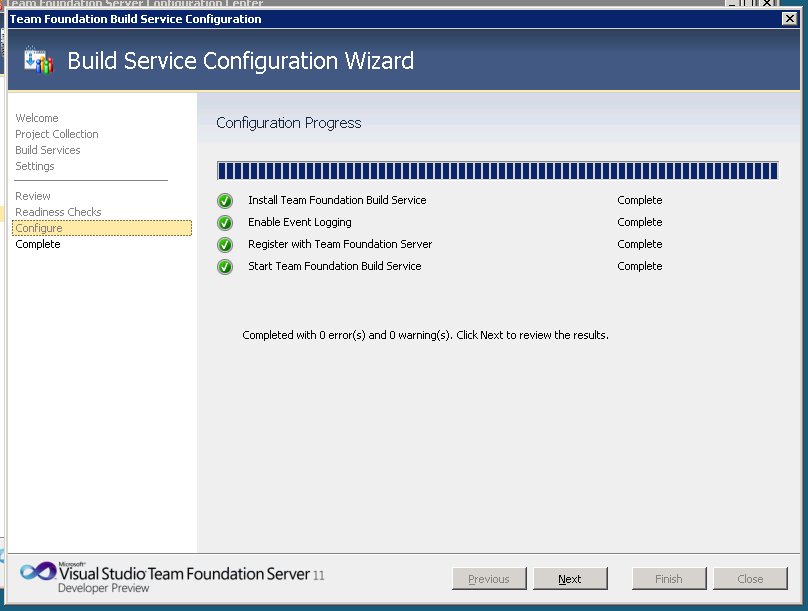Click green checkmark next to Enable Event Logging
808x611 pixels.
[225, 223]
